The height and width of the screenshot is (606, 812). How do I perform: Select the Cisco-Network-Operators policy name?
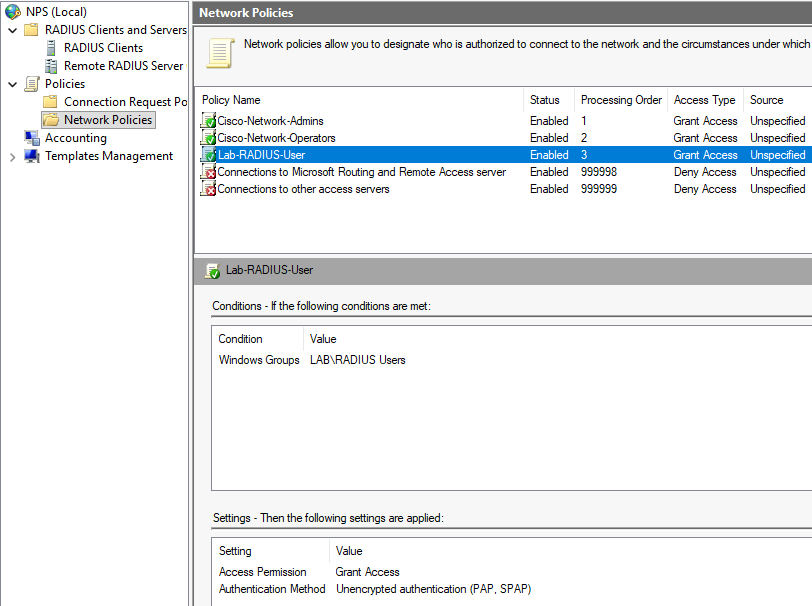pyautogui.click(x=277, y=138)
